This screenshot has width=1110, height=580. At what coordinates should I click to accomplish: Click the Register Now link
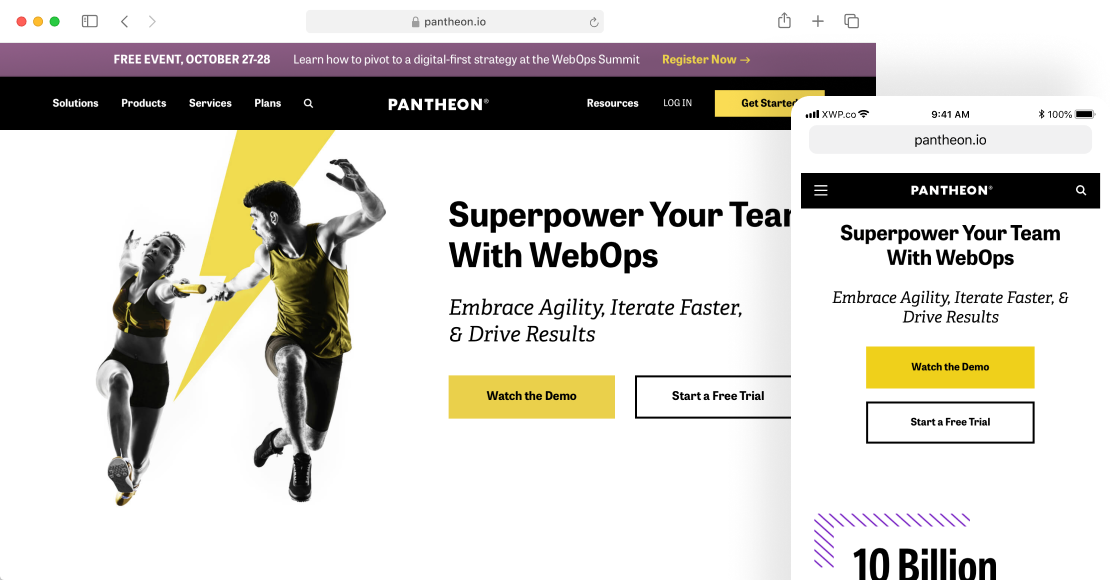(706, 59)
